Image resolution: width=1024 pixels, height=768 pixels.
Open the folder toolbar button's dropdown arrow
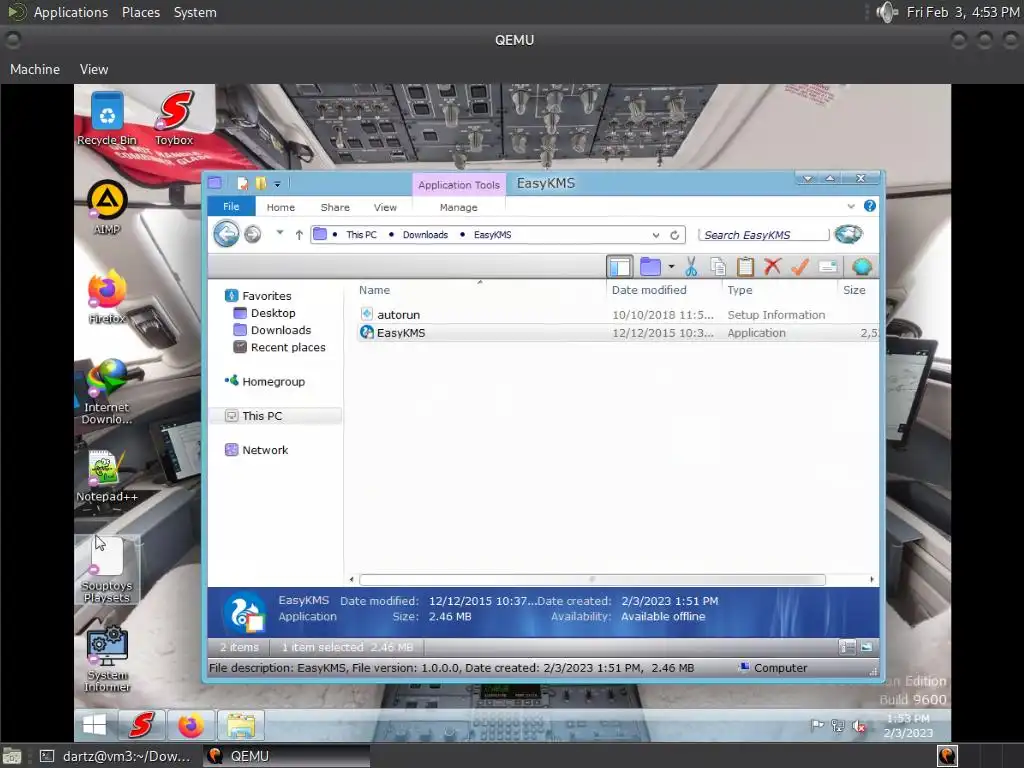point(671,266)
